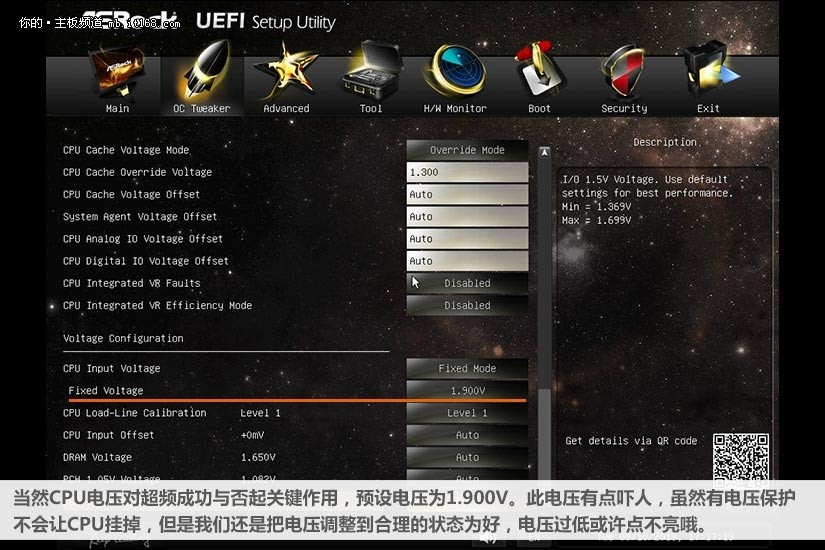
Task: Open the Tool toolbox icon
Action: click(x=372, y=71)
